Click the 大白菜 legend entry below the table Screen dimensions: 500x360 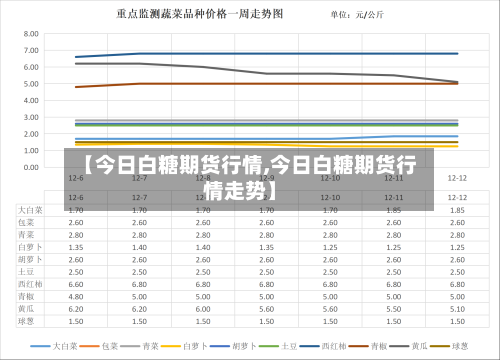[x=54, y=346]
